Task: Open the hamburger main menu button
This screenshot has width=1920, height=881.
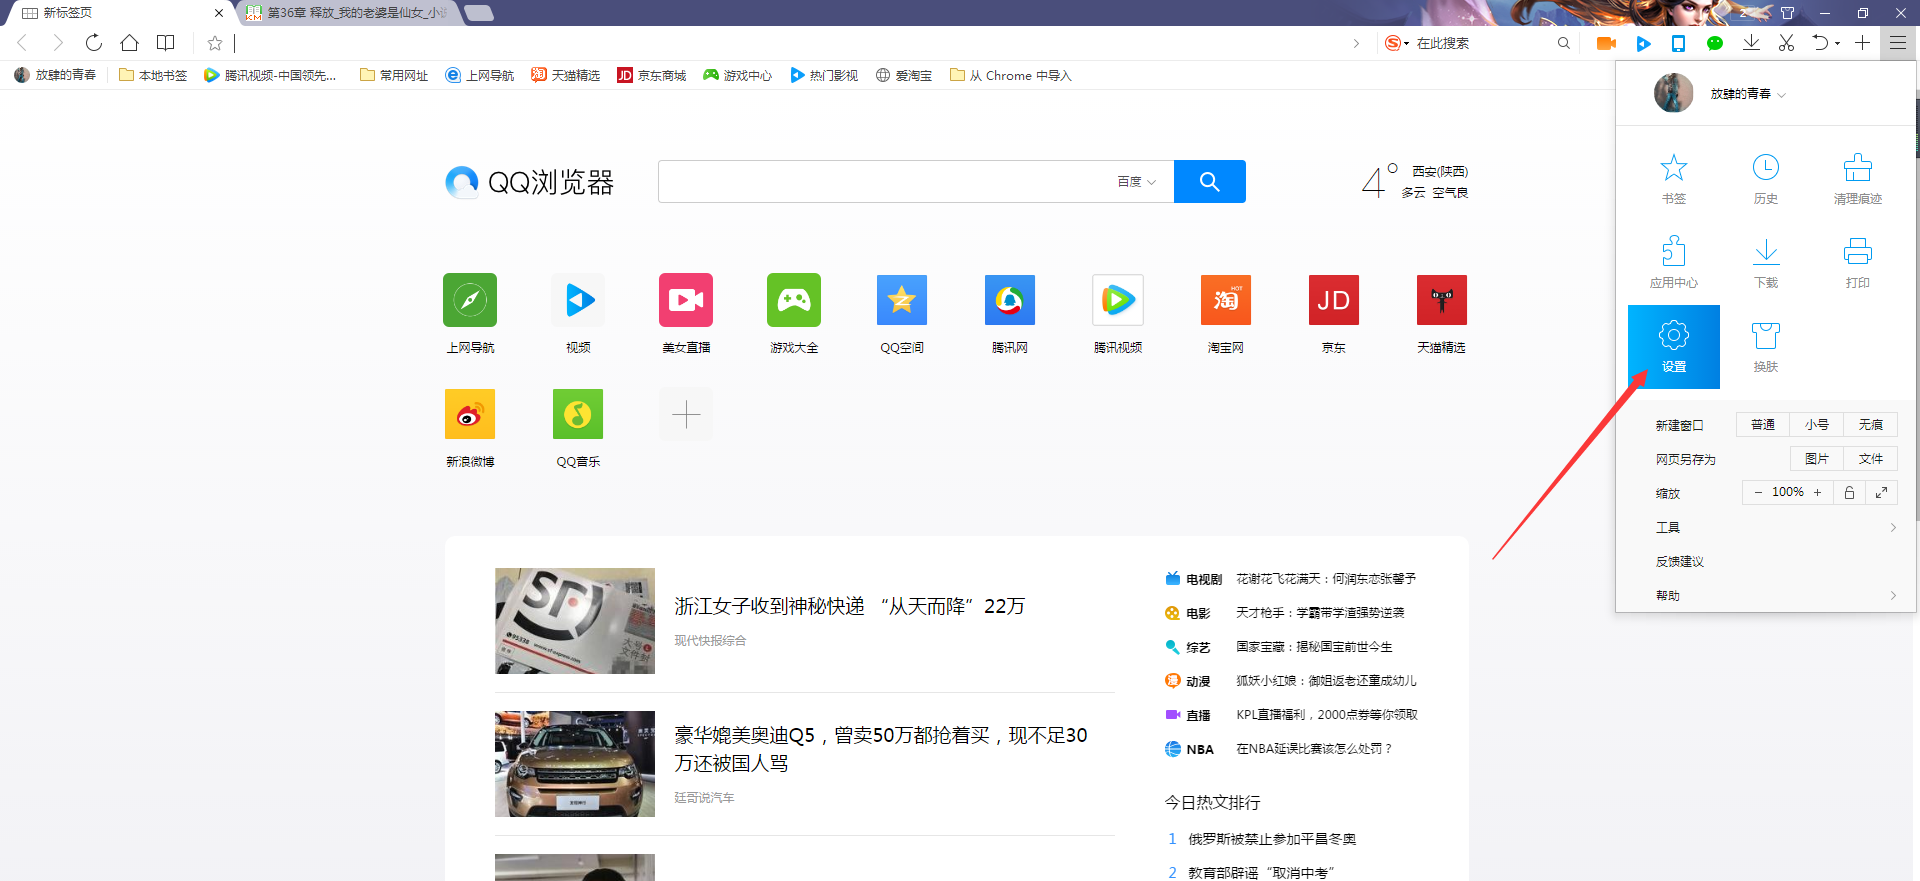Action: [1898, 43]
